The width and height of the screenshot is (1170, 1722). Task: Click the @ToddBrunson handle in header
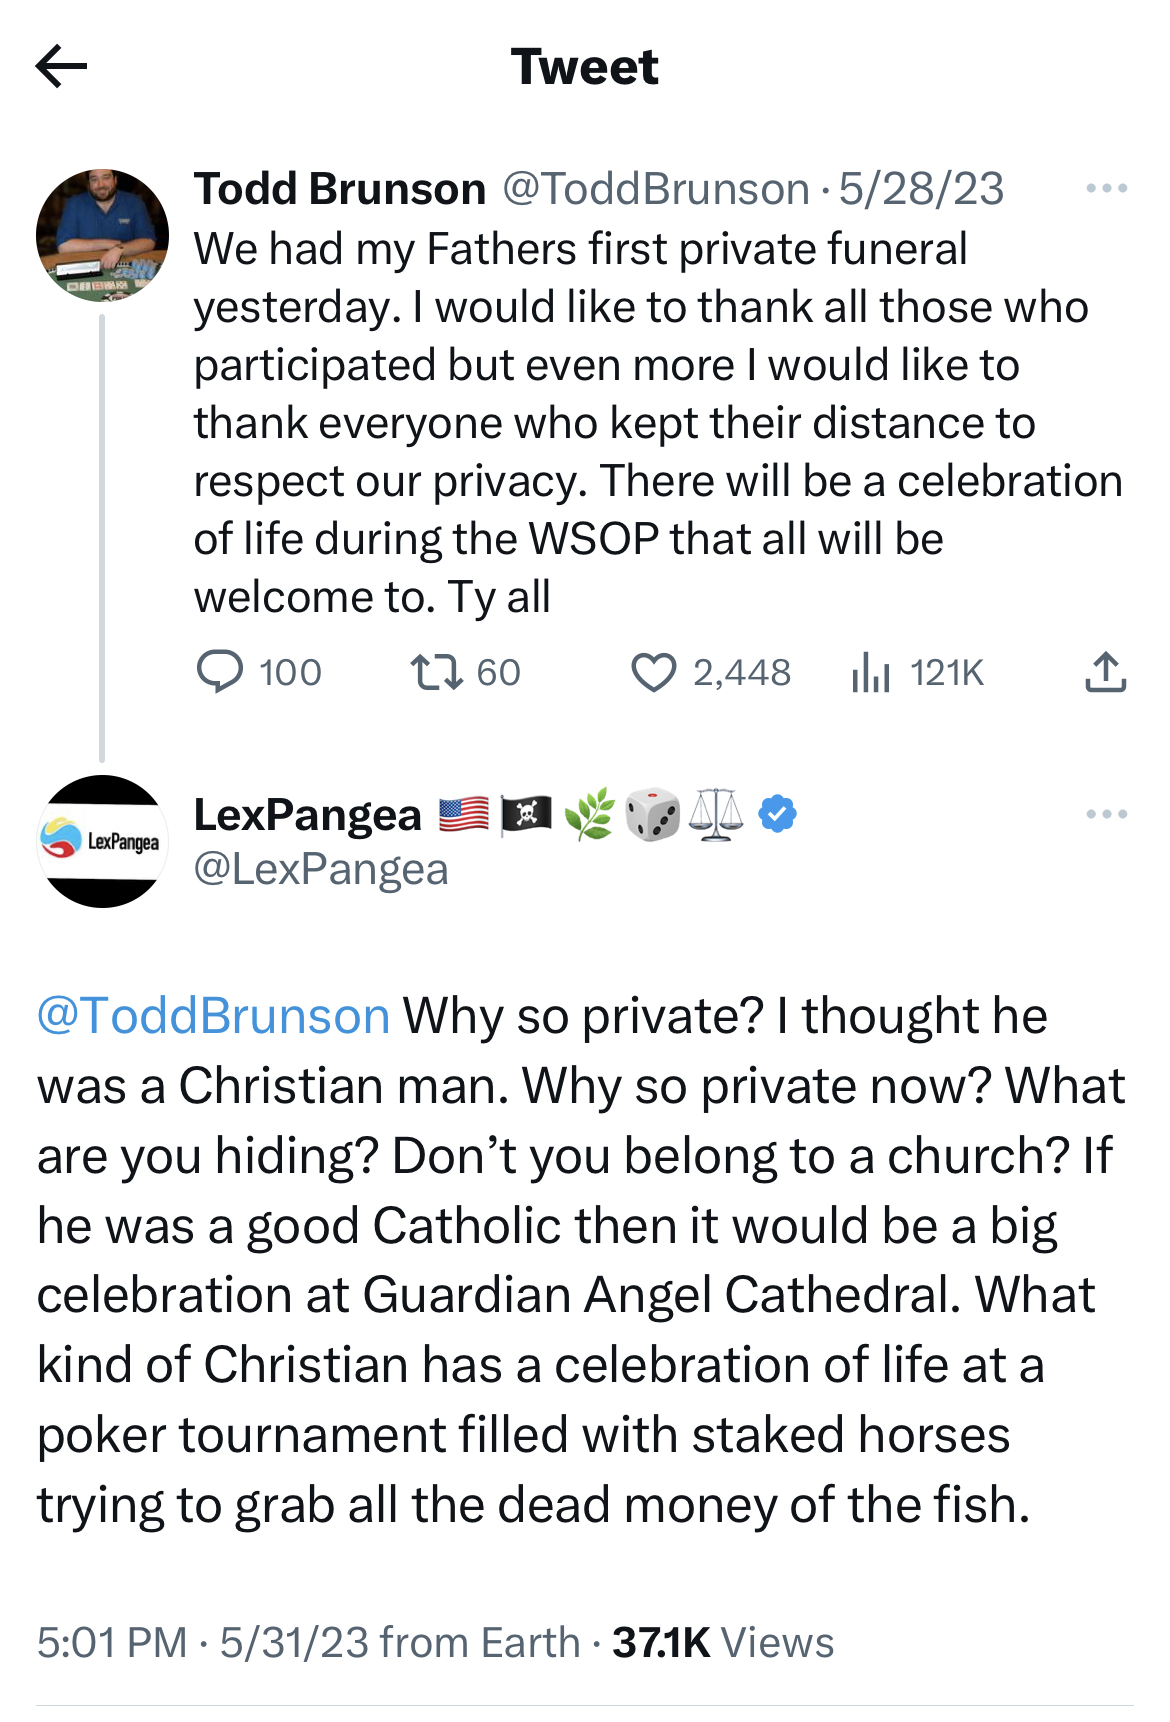click(x=656, y=189)
